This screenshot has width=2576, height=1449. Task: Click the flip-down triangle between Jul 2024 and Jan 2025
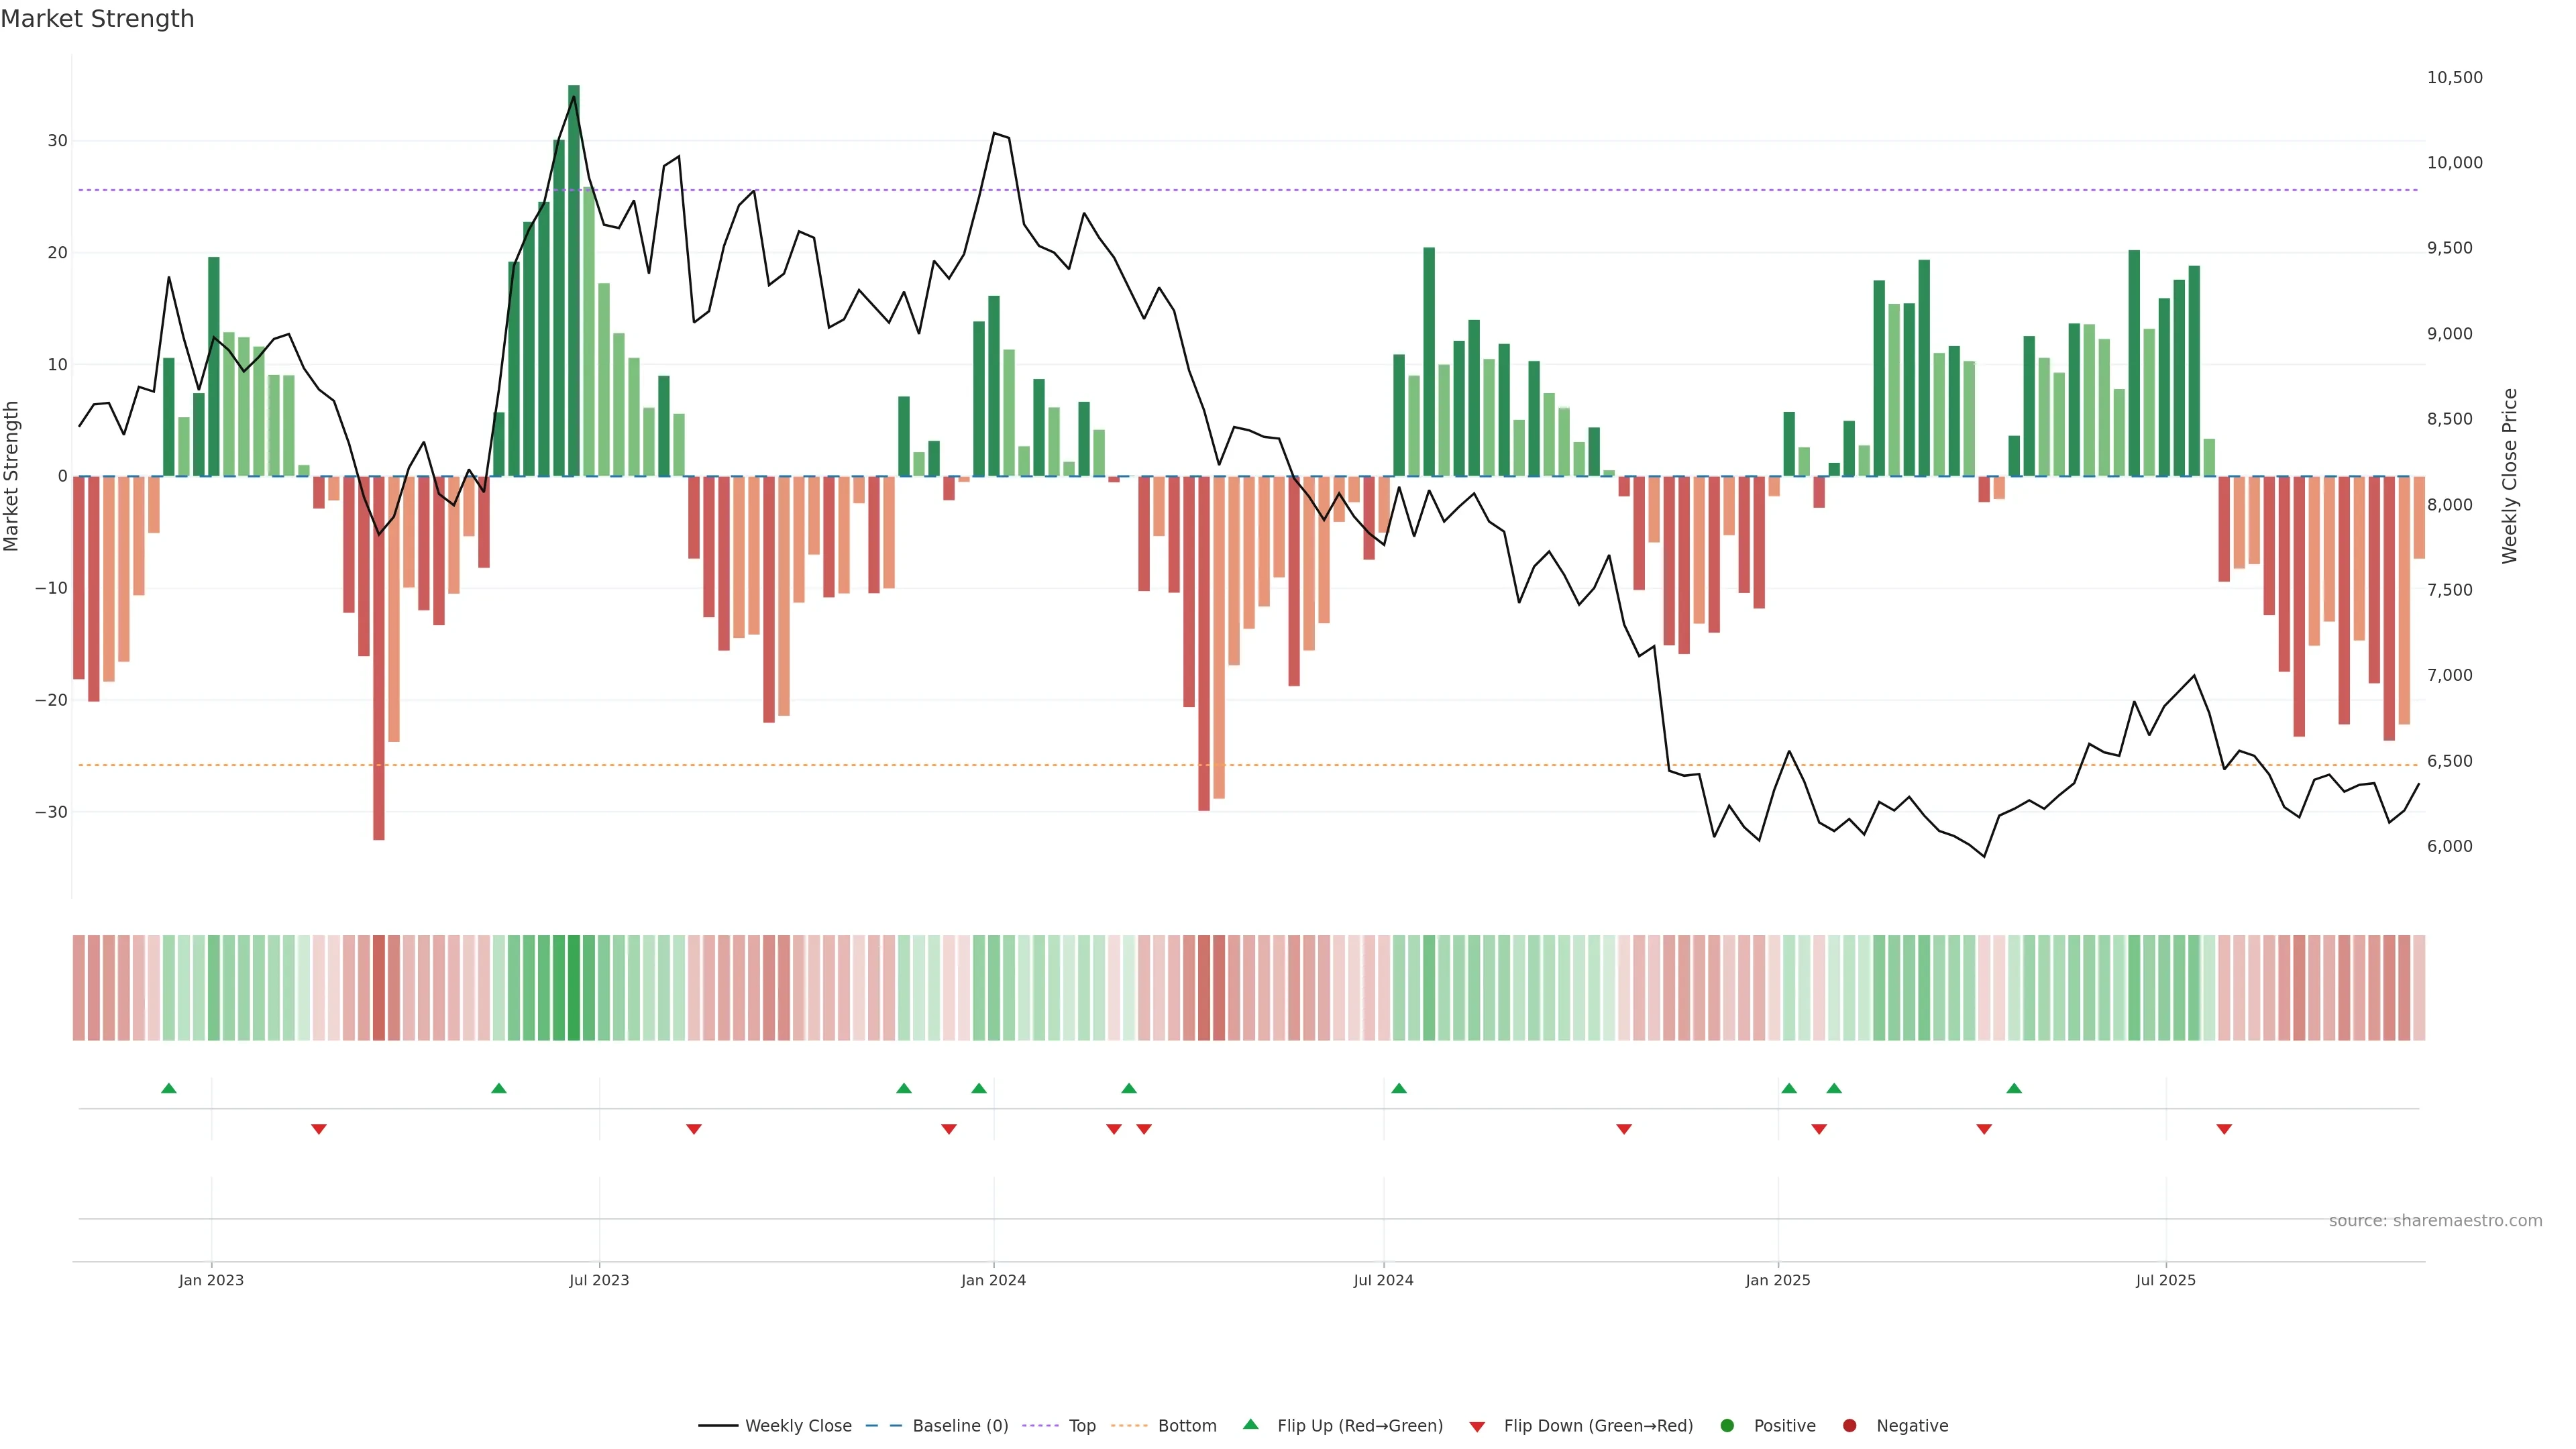coord(1624,1129)
